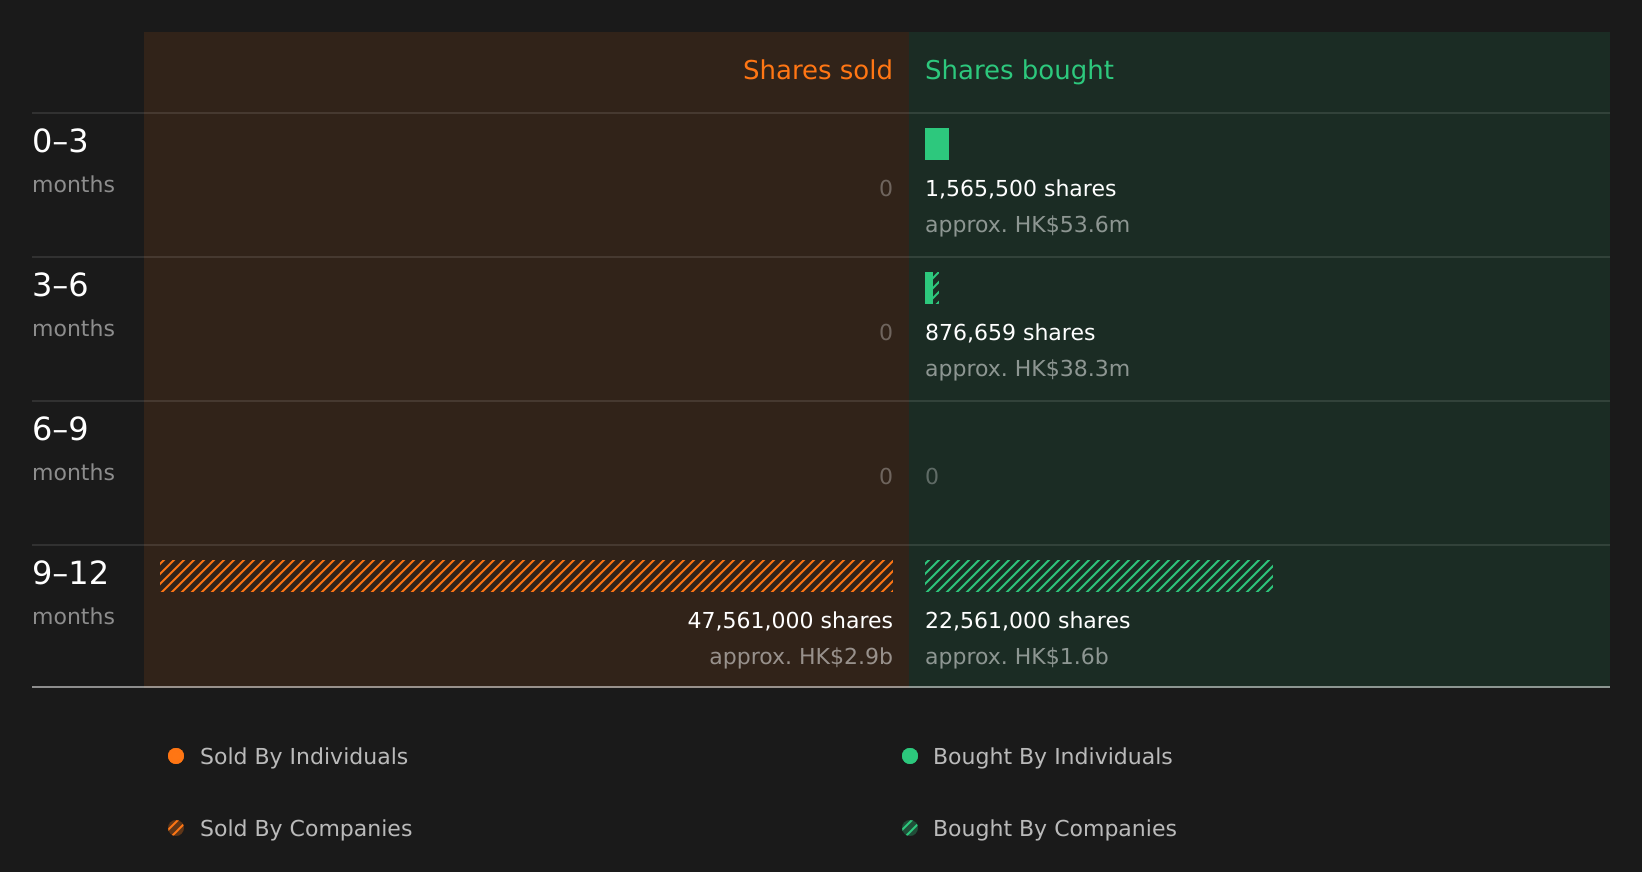Viewport: 1642px width, 872px height.
Task: Click the Sold By Individuals orange dot icon
Action: pos(176,756)
